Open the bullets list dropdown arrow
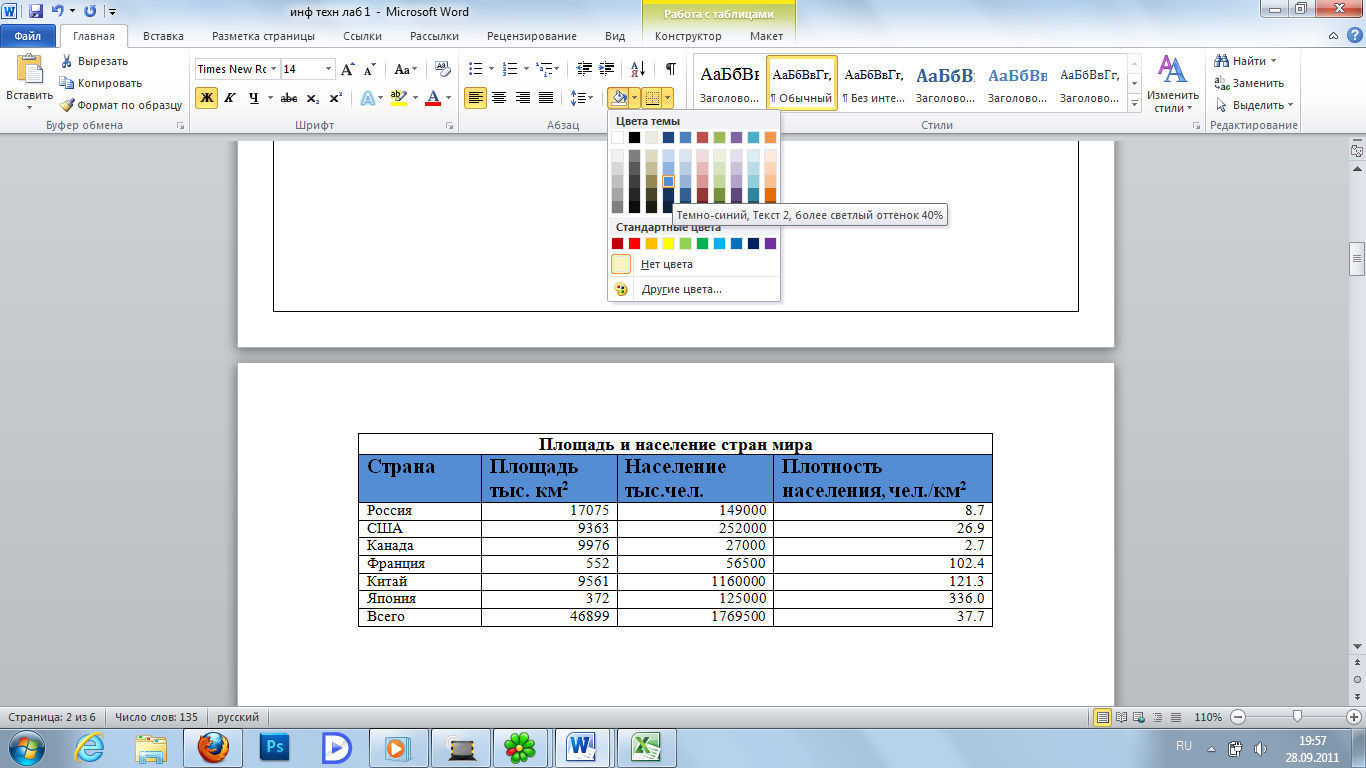The width and height of the screenshot is (1366, 768). tap(491, 69)
